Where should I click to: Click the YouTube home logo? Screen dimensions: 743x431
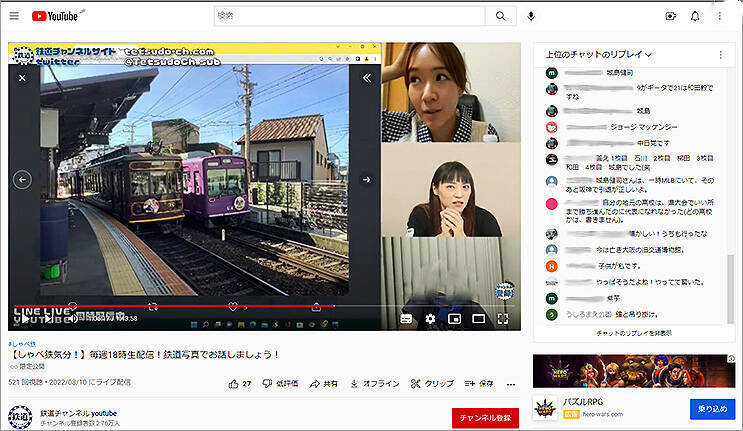[x=56, y=16]
